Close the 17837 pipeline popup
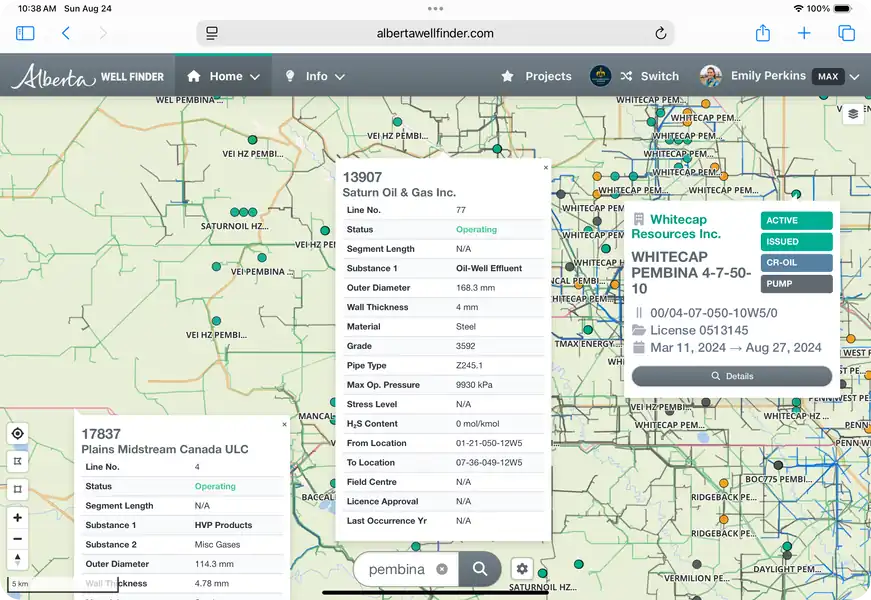The width and height of the screenshot is (871, 600). coord(284,424)
